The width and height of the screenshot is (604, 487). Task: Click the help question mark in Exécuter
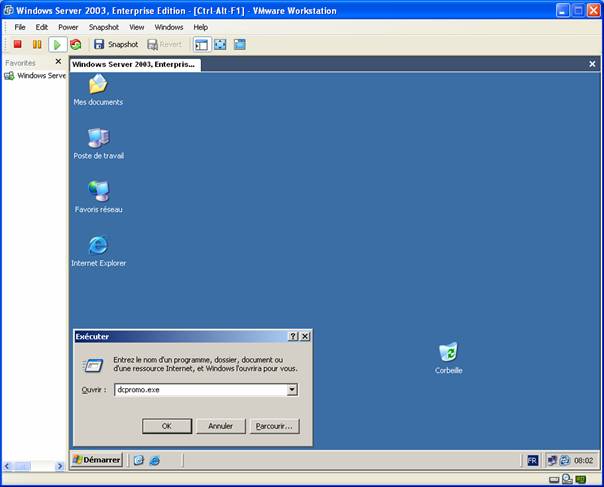pos(293,336)
